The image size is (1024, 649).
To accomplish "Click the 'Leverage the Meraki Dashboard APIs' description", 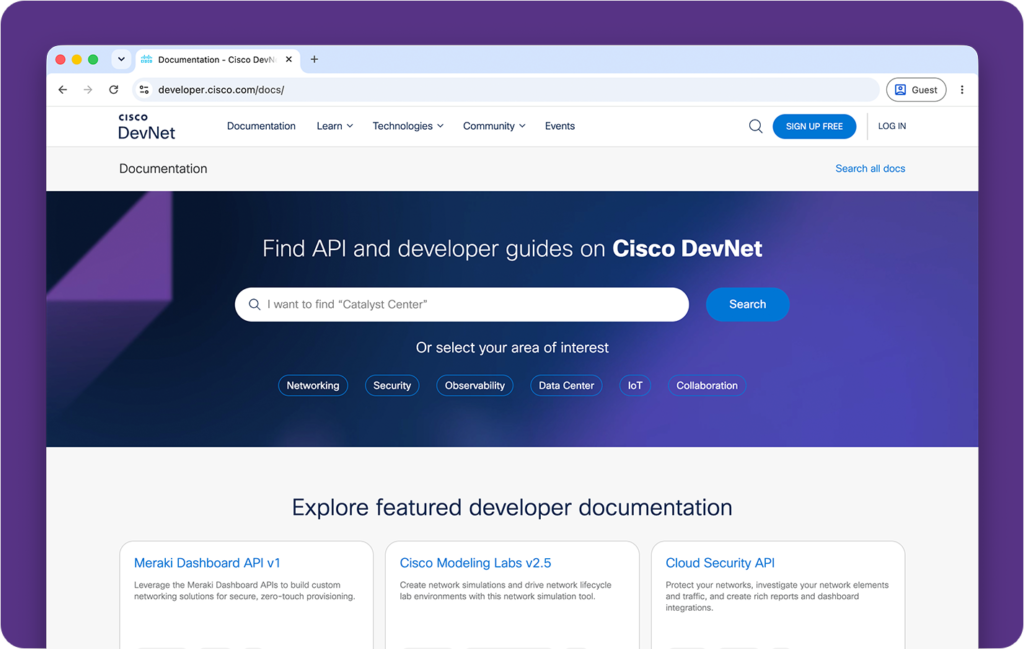I will click(244, 591).
